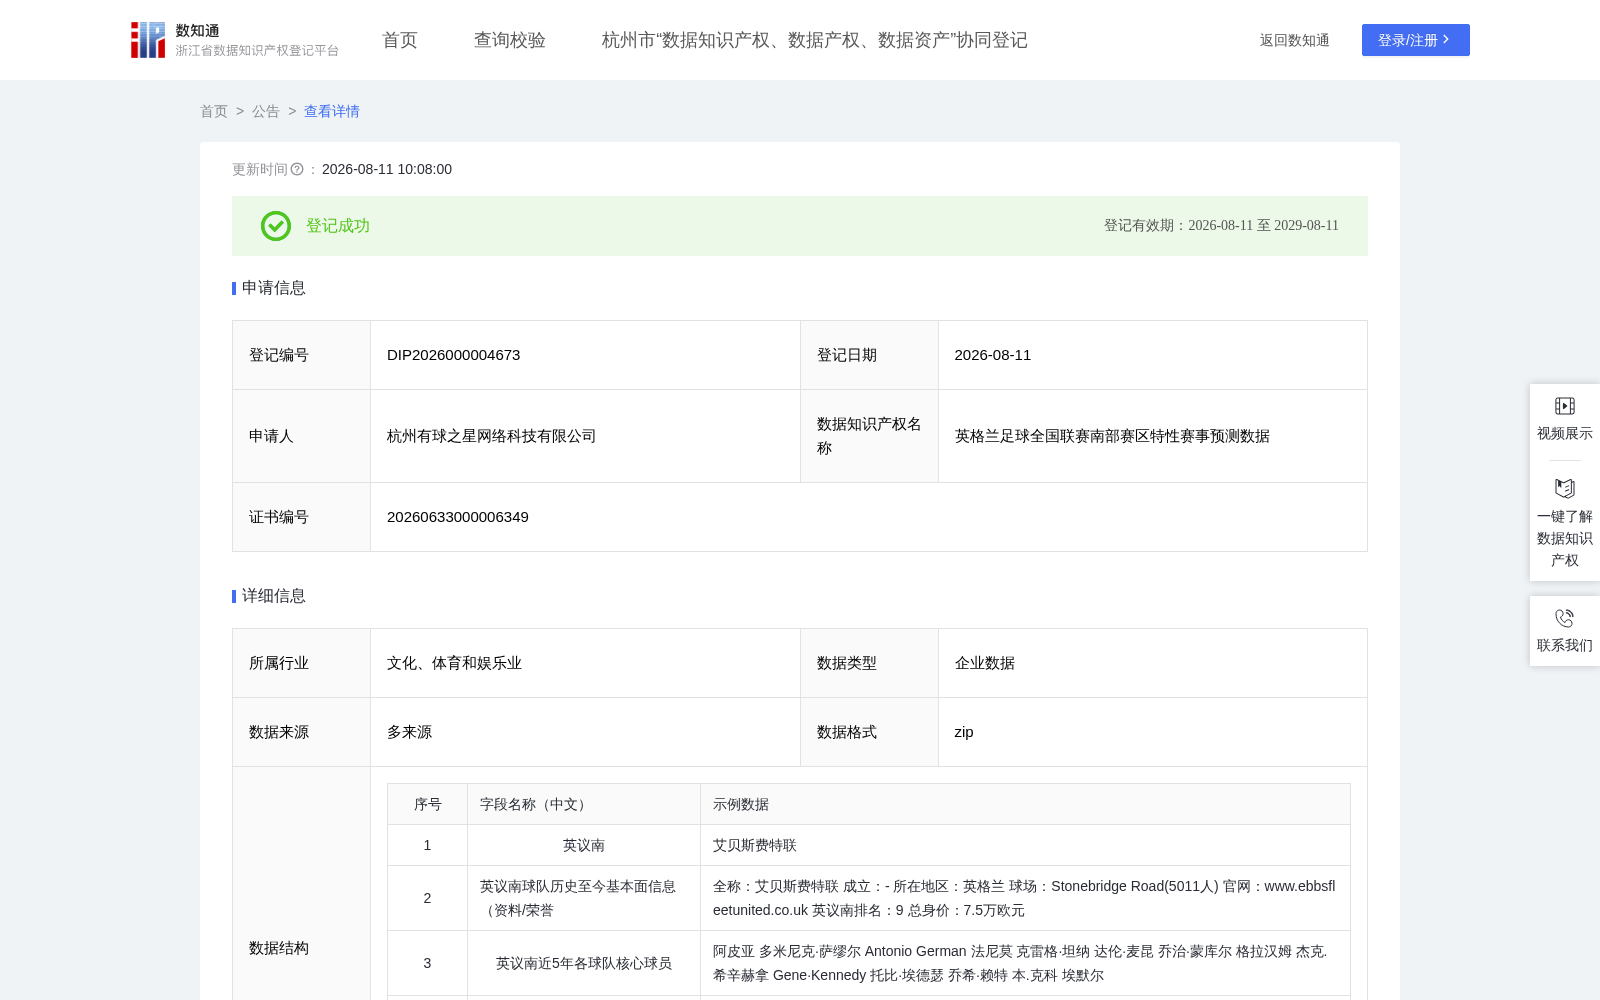Click 首页 in the breadcrumb
This screenshot has width=1600, height=1000.
coord(214,111)
